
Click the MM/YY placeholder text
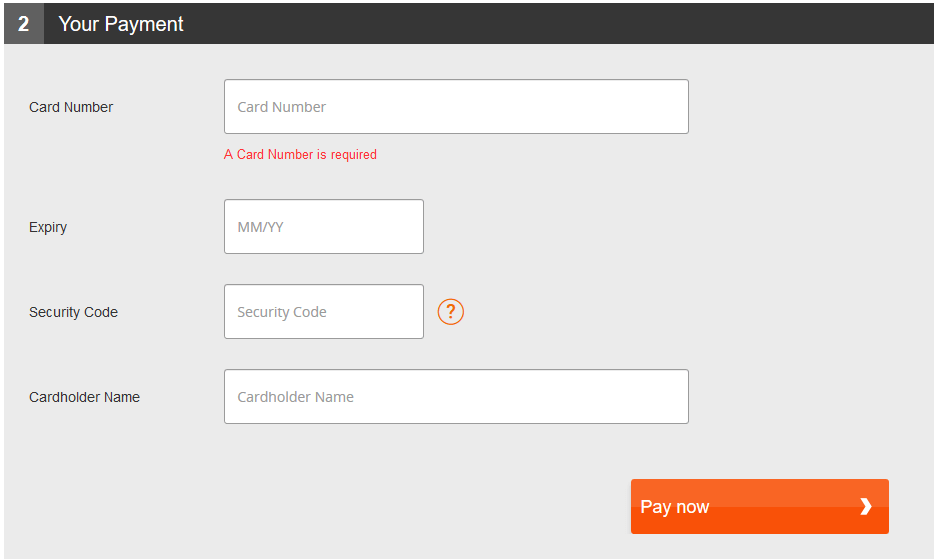[x=260, y=227]
